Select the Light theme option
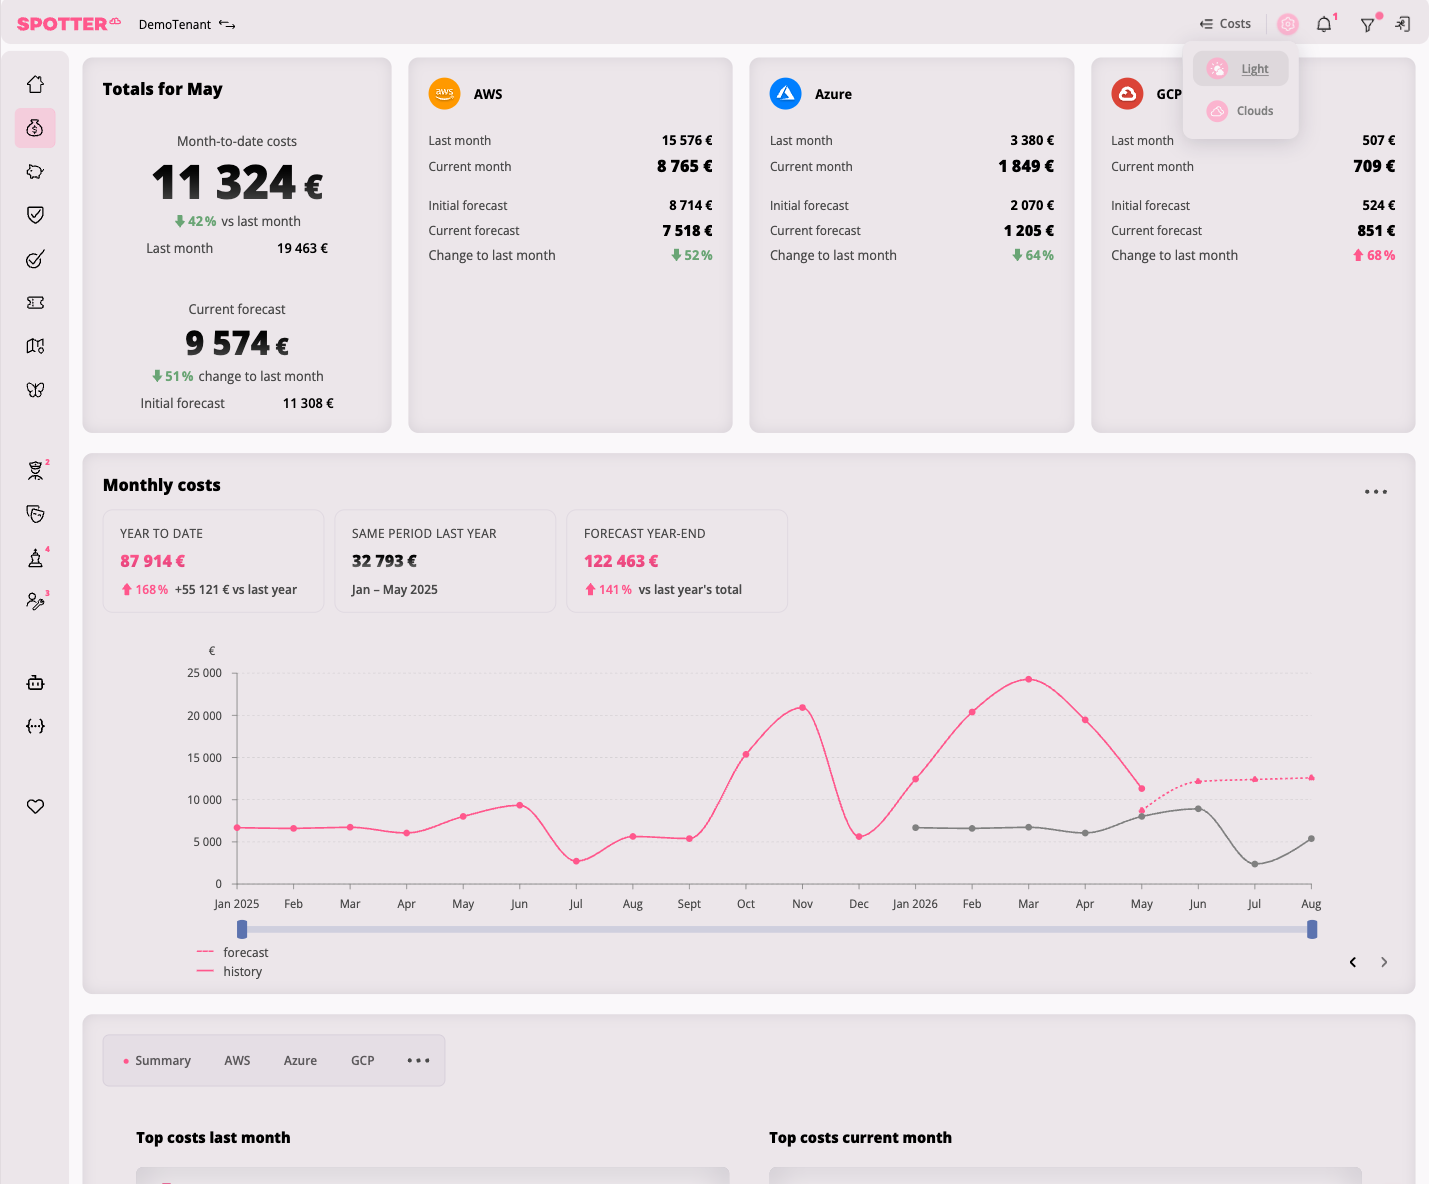Viewport: 1429px width, 1184px height. 1240,69
